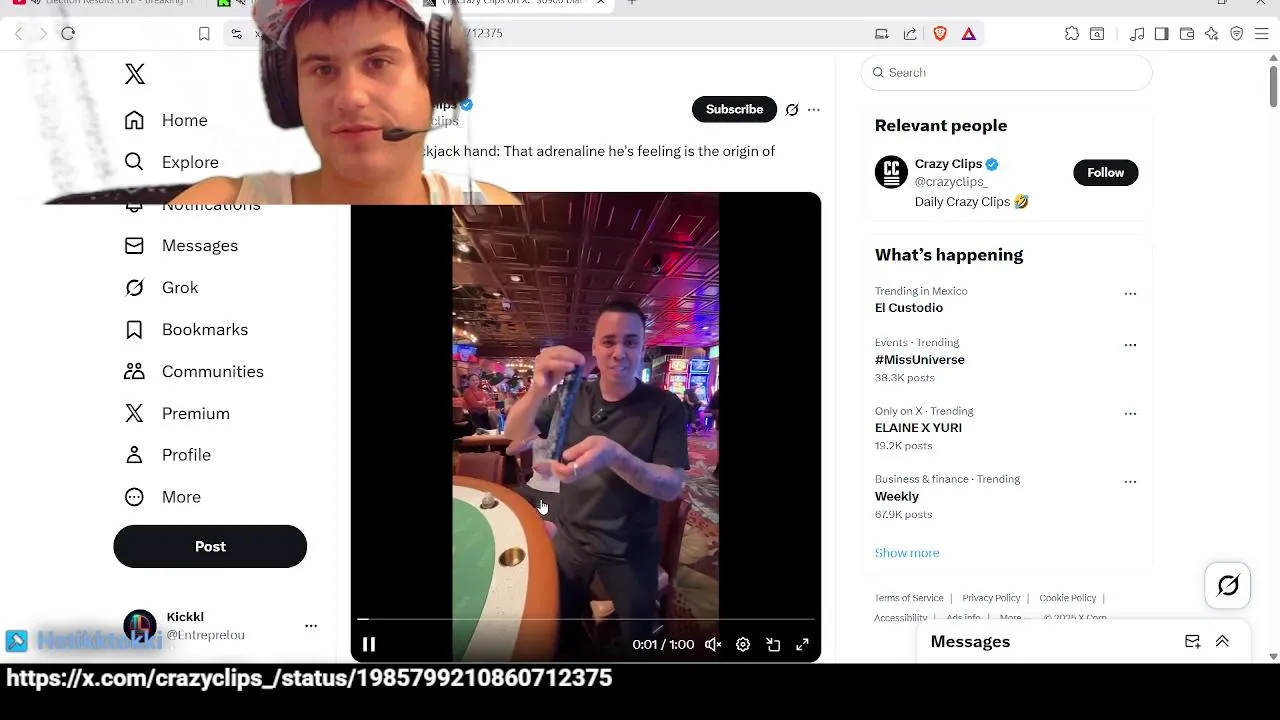1280x720 pixels.
Task: Pause the video playback
Action: pyautogui.click(x=369, y=645)
